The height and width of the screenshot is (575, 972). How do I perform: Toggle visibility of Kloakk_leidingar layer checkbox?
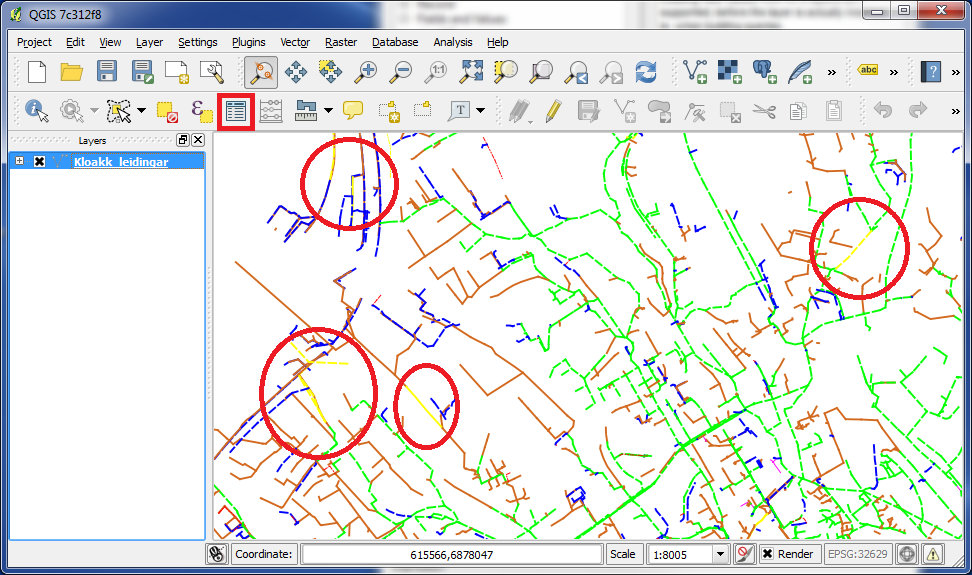(39, 162)
